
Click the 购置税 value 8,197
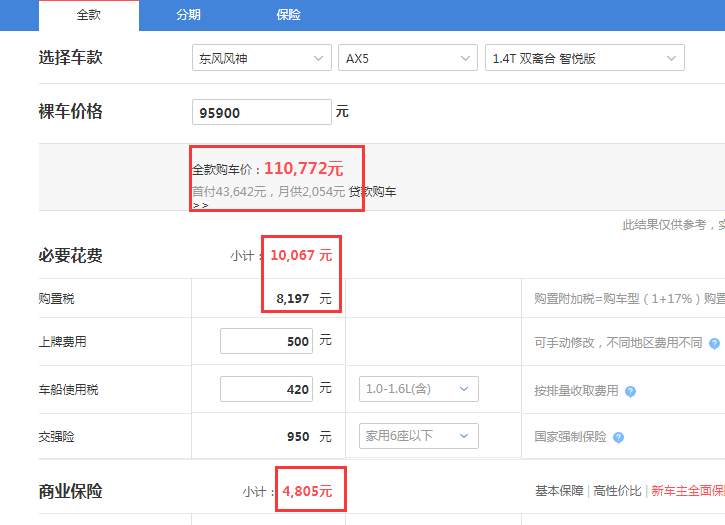(x=293, y=299)
